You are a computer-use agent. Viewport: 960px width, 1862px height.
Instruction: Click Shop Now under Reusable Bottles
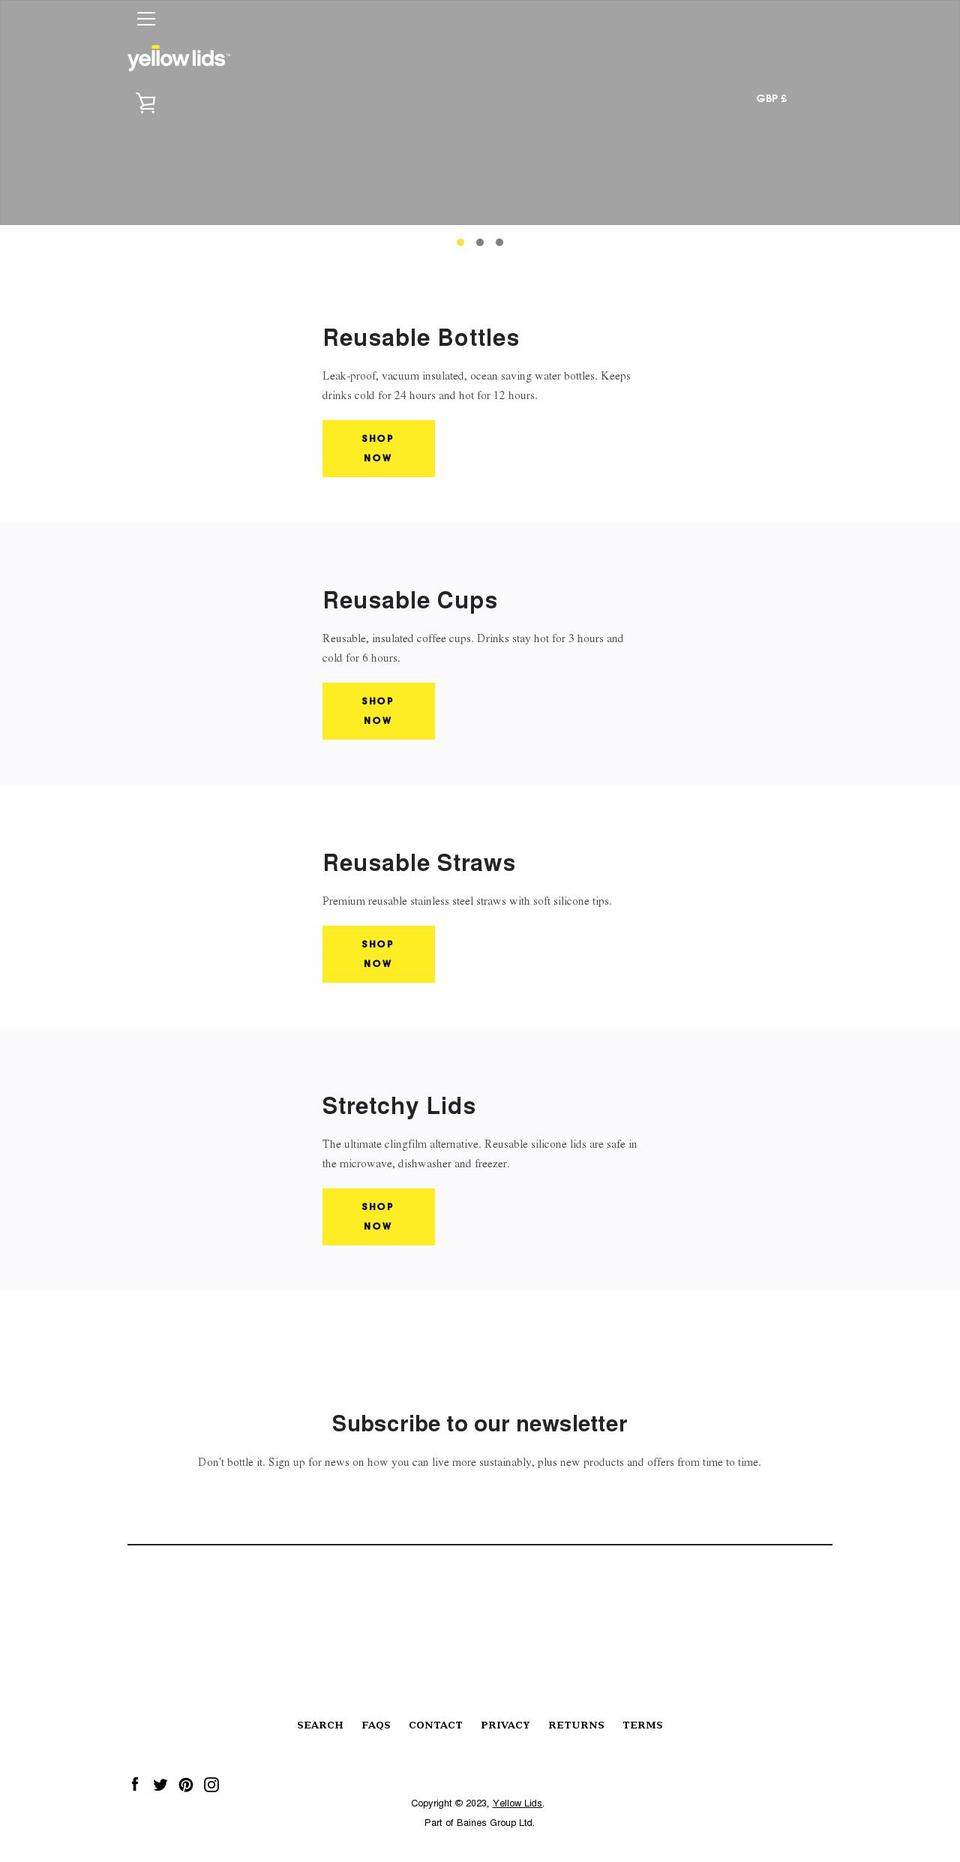coord(378,448)
